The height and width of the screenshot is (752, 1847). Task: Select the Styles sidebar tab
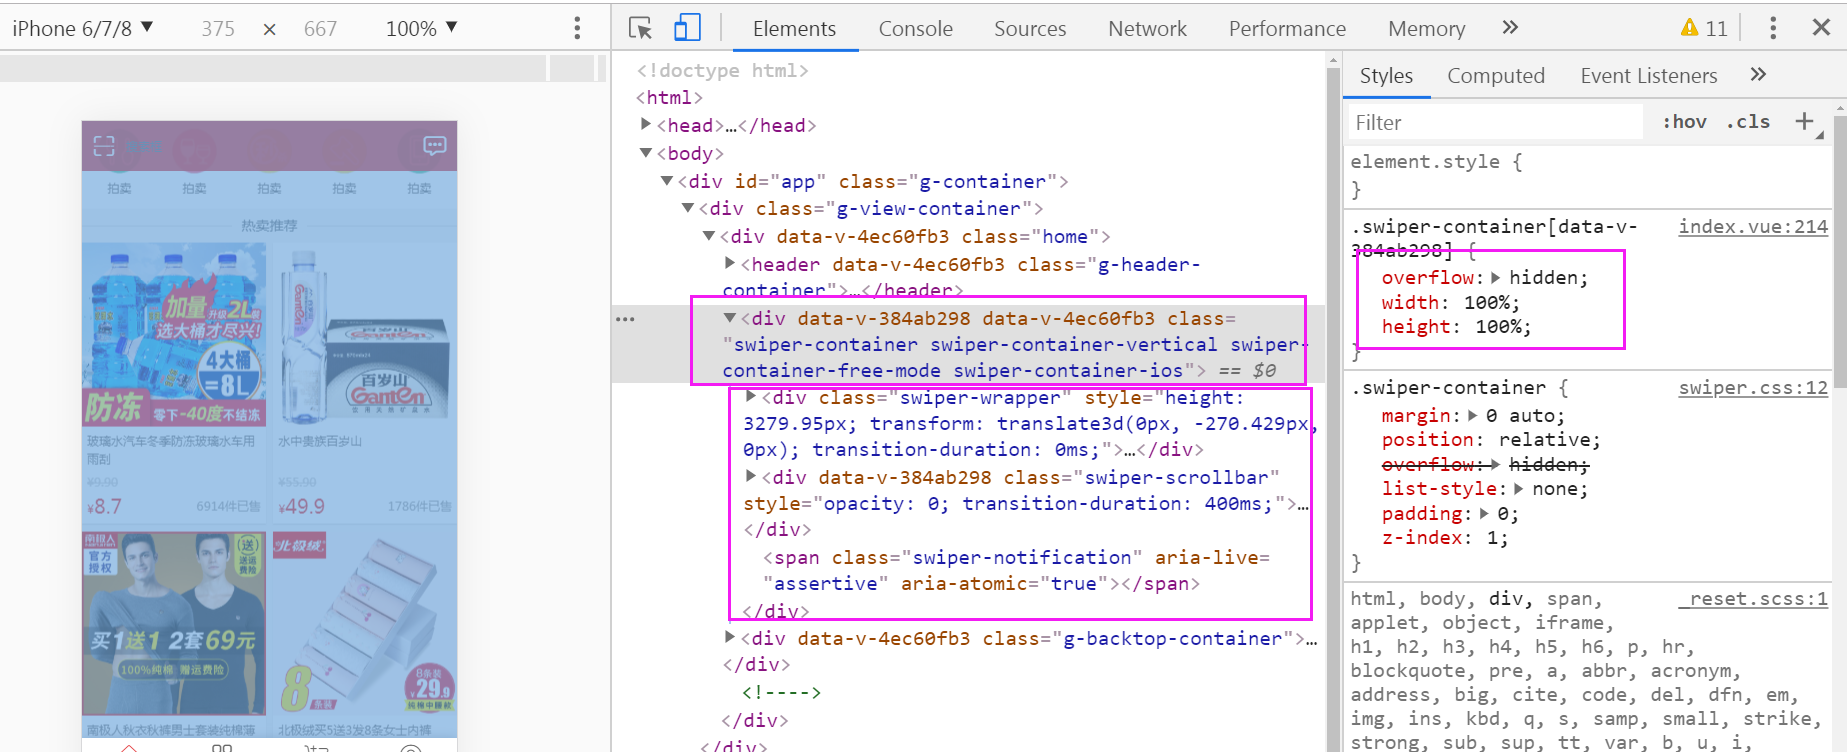[1386, 76]
